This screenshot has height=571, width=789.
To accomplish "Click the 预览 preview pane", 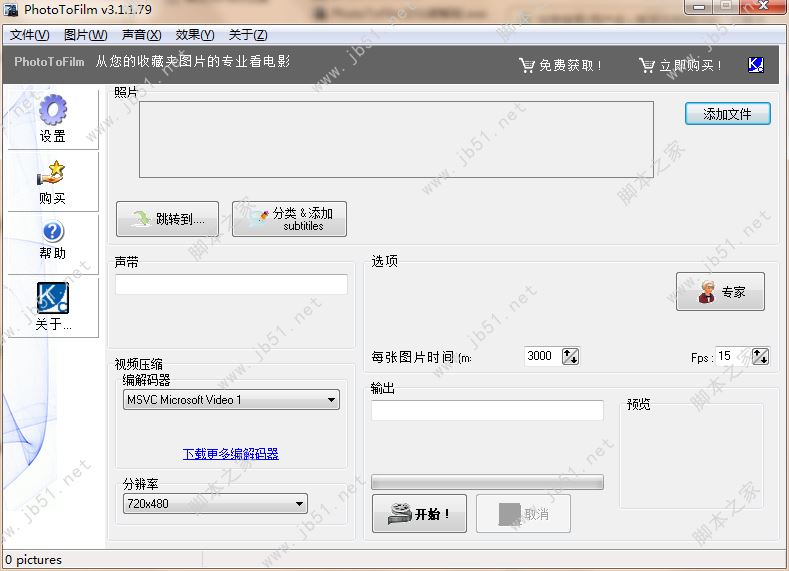I will (692, 455).
